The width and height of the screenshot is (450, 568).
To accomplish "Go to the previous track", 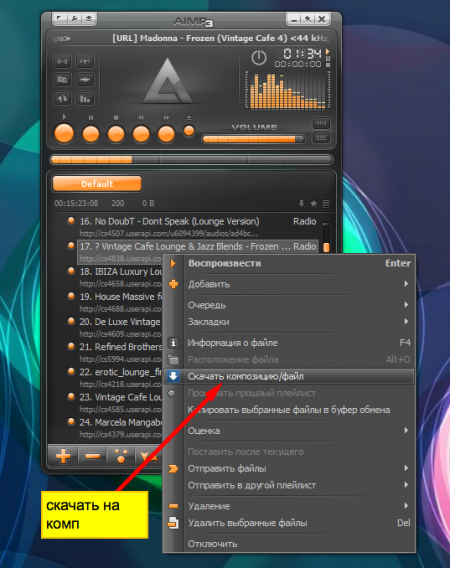I will coord(141,134).
